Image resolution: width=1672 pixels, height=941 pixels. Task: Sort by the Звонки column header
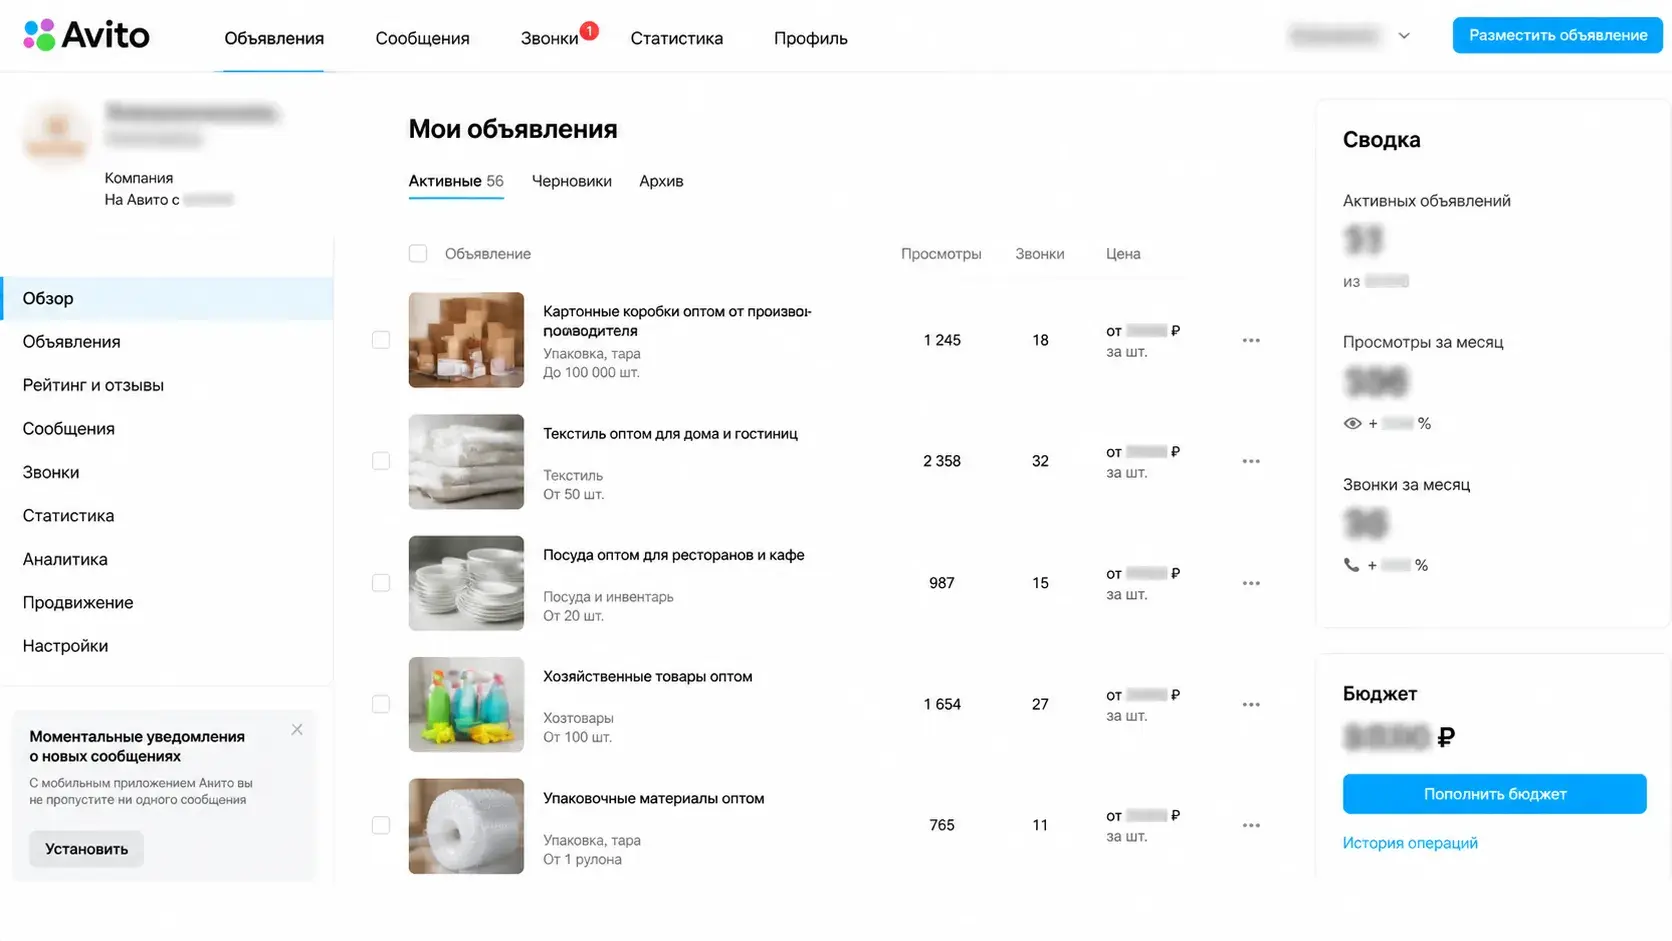click(x=1040, y=254)
